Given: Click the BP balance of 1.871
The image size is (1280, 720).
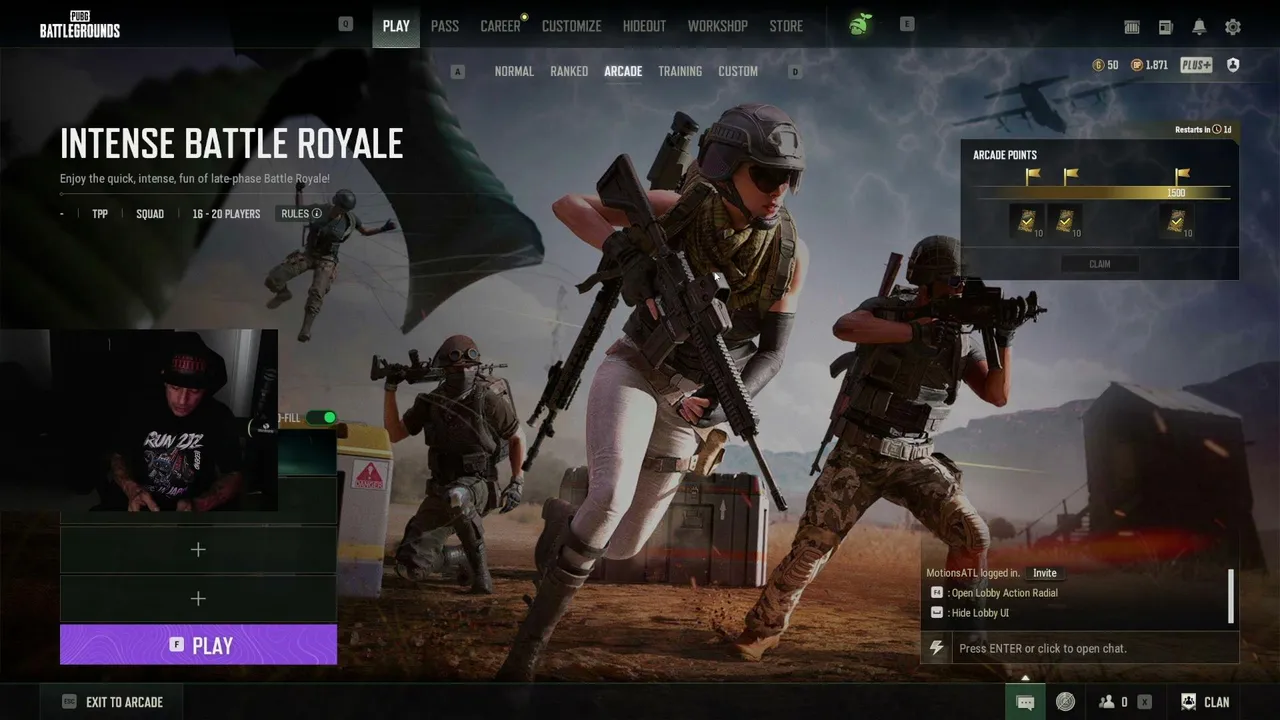Looking at the screenshot, I should pos(1150,65).
